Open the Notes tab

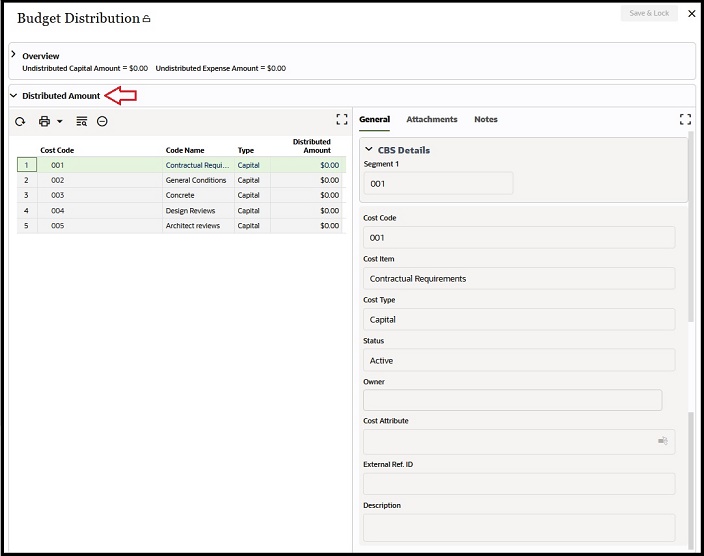point(486,119)
